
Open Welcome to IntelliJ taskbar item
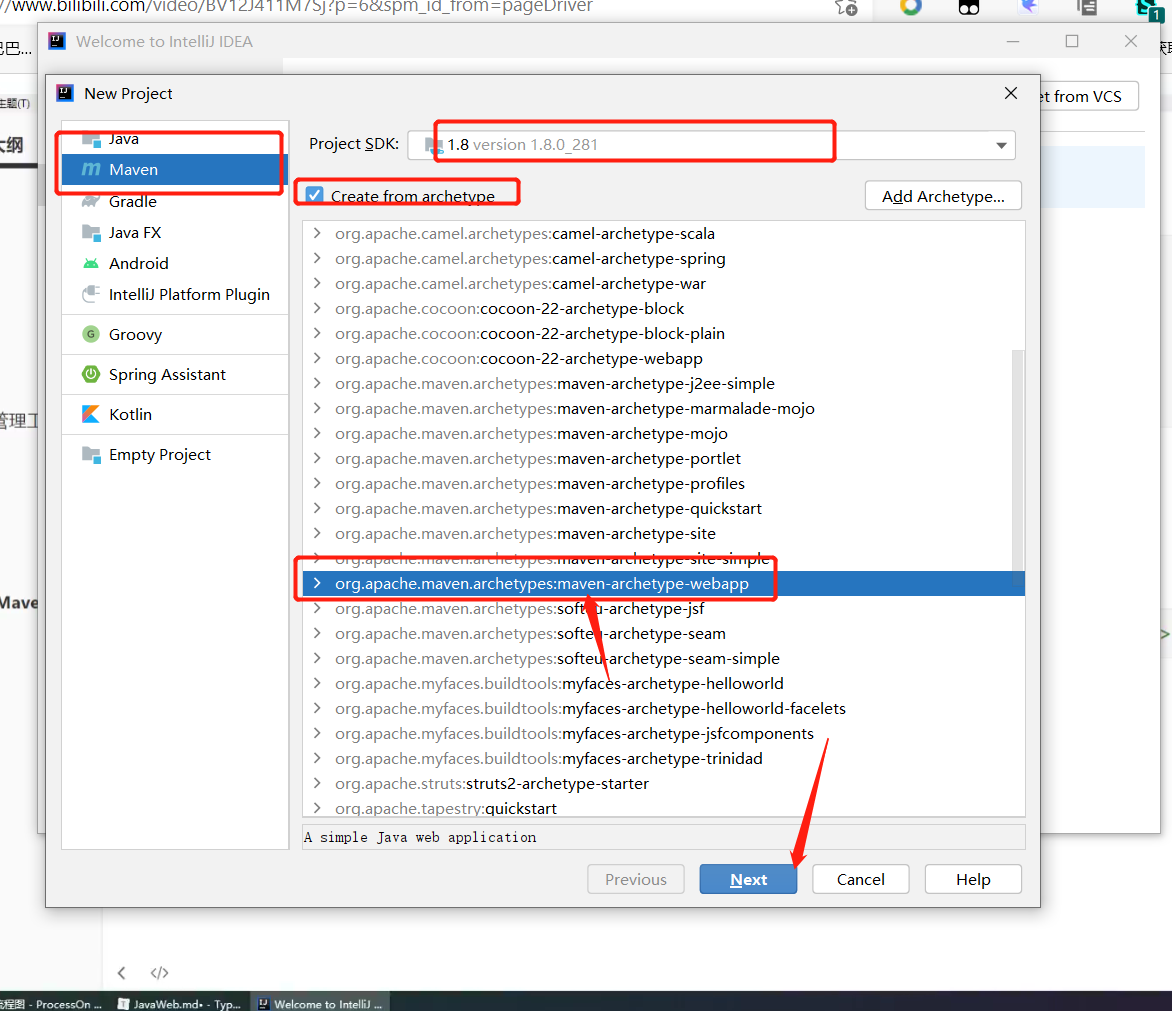320,1004
